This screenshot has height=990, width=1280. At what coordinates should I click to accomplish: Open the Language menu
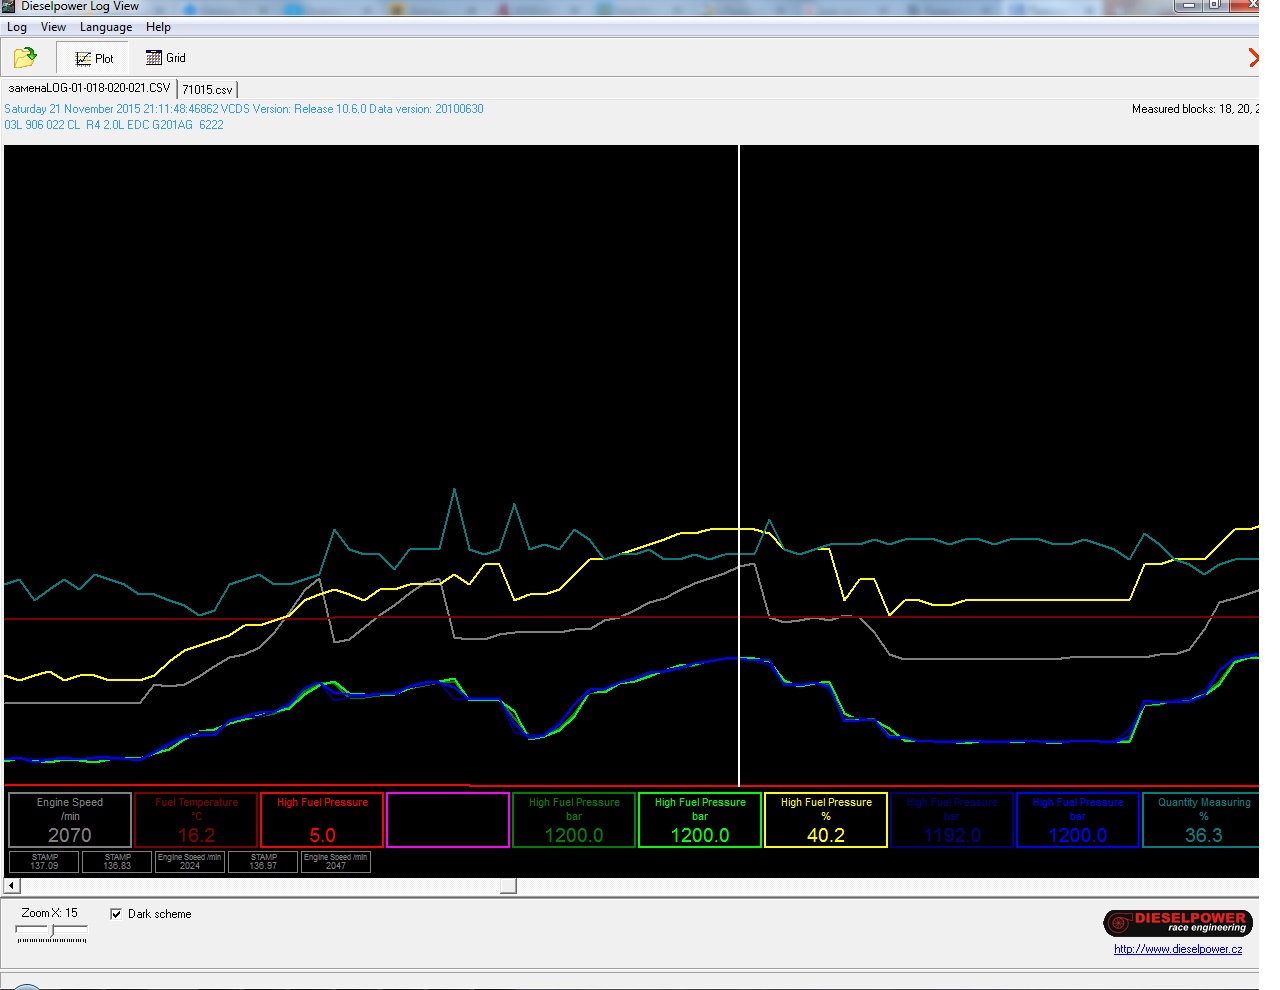(x=105, y=27)
